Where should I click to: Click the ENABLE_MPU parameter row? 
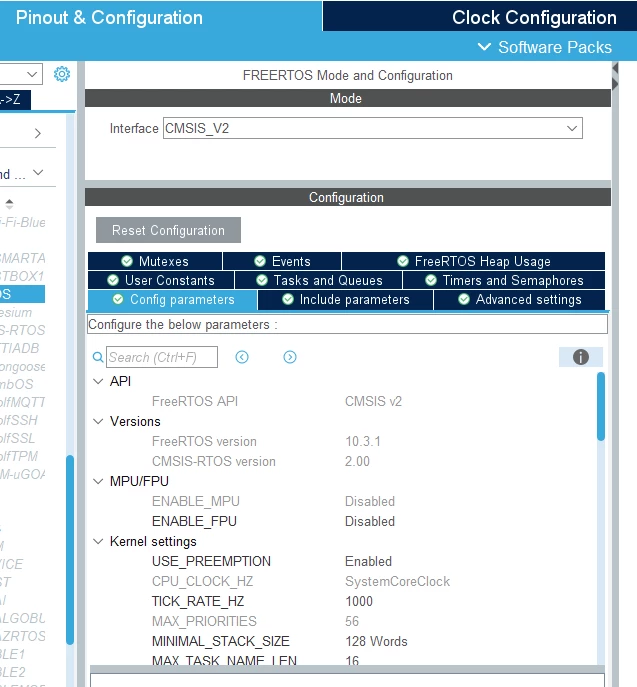point(342,501)
